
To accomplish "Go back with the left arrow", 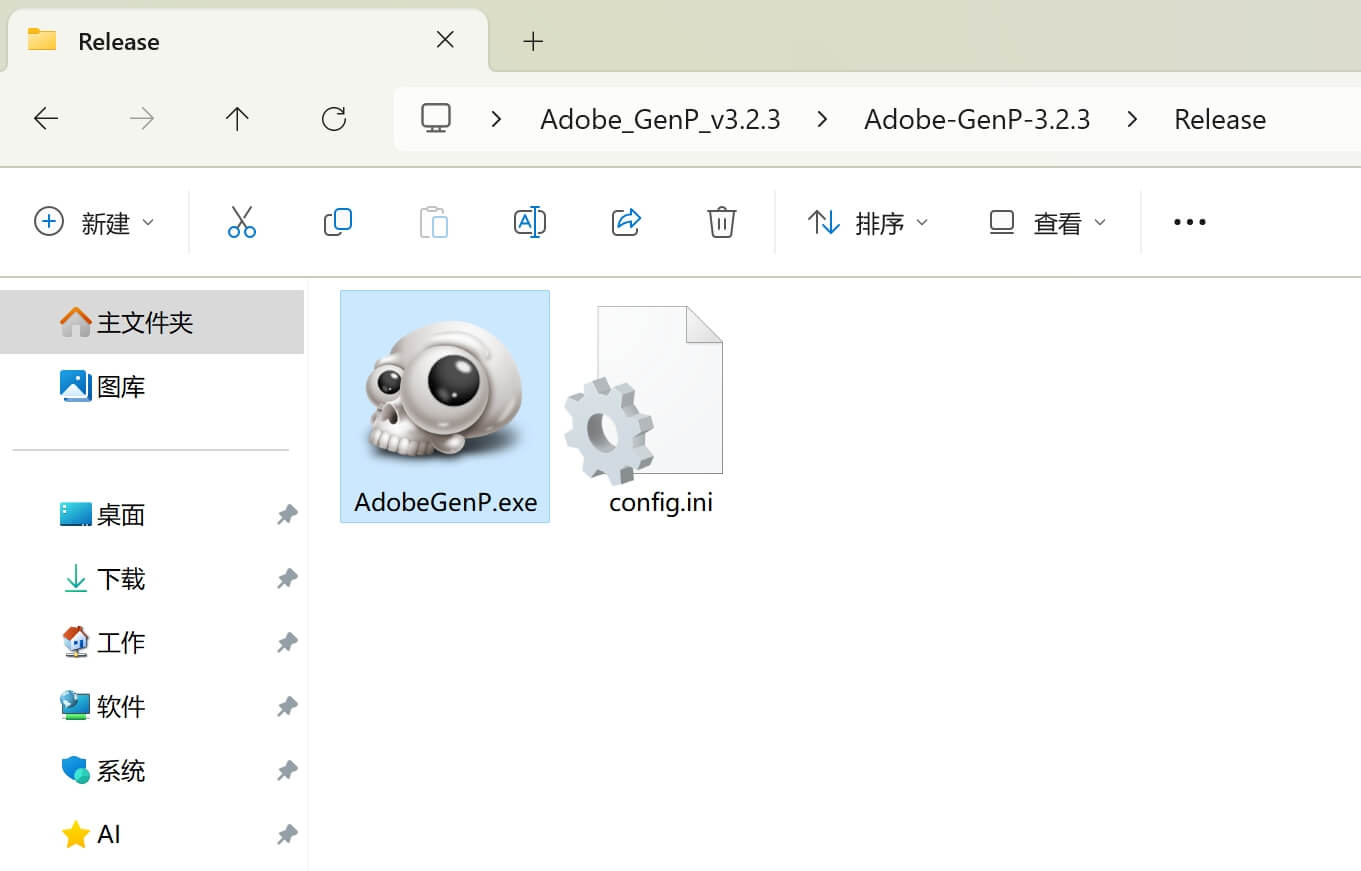I will tap(46, 119).
